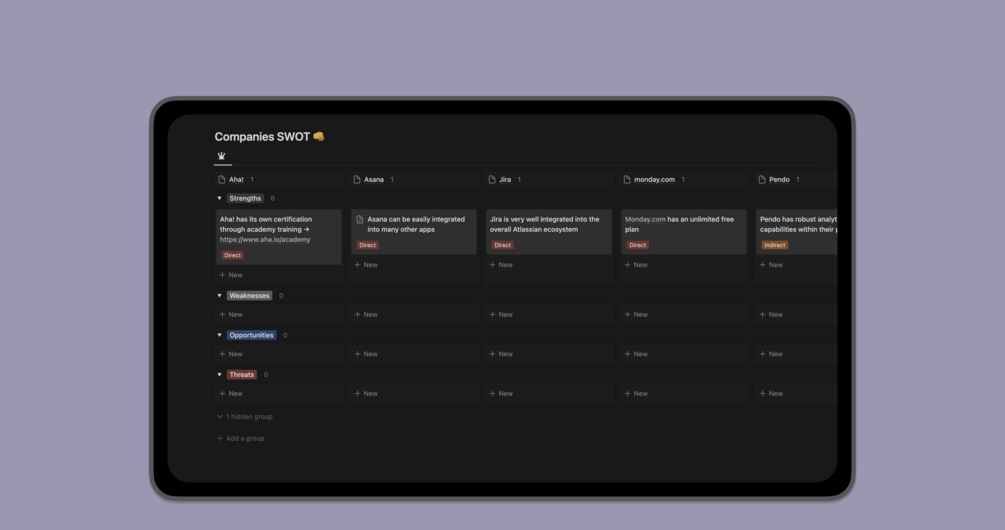This screenshot has width=1005, height=530.
Task: Click the Direct tag on Aha! card
Action: (x=232, y=255)
